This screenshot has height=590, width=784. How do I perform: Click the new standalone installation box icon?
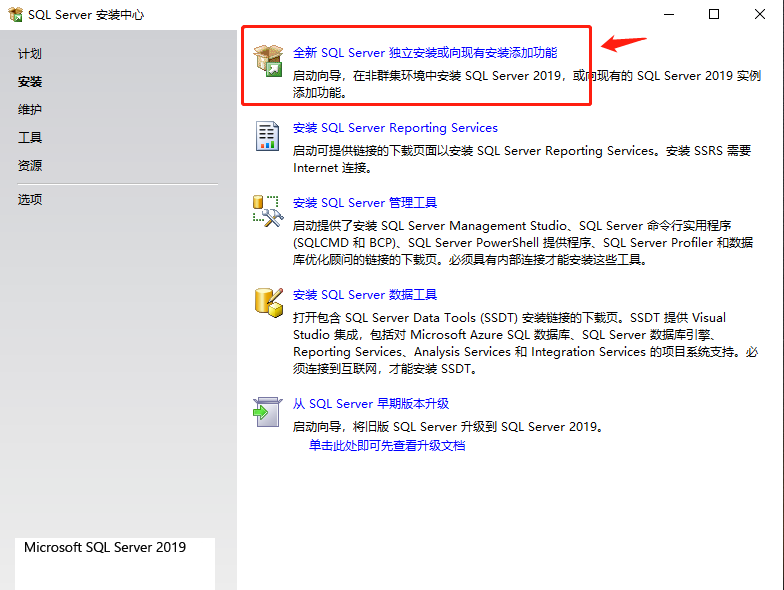tap(268, 60)
